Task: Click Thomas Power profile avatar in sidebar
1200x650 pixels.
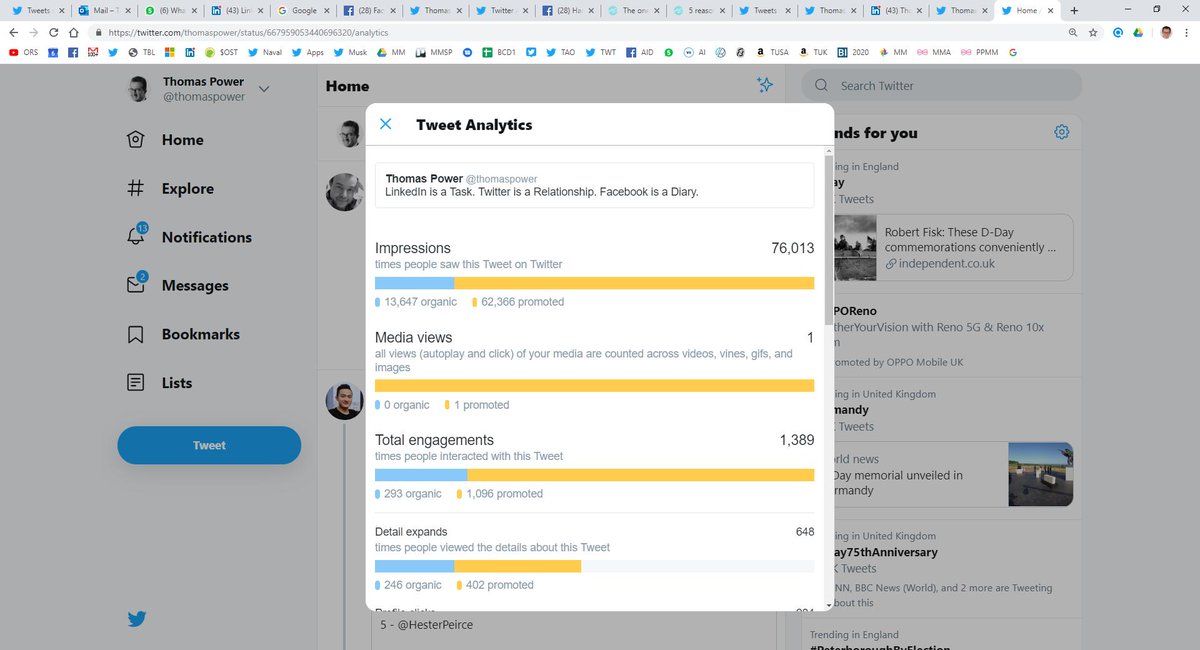Action: [x=138, y=89]
